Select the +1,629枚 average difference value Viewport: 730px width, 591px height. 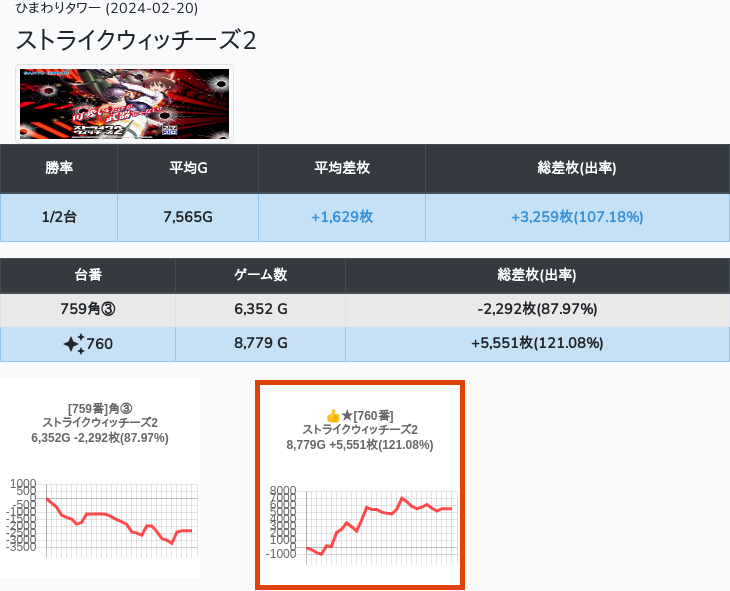pyautogui.click(x=342, y=217)
